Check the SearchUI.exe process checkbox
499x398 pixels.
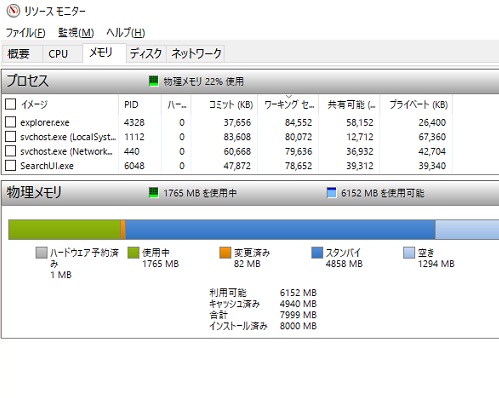11,165
